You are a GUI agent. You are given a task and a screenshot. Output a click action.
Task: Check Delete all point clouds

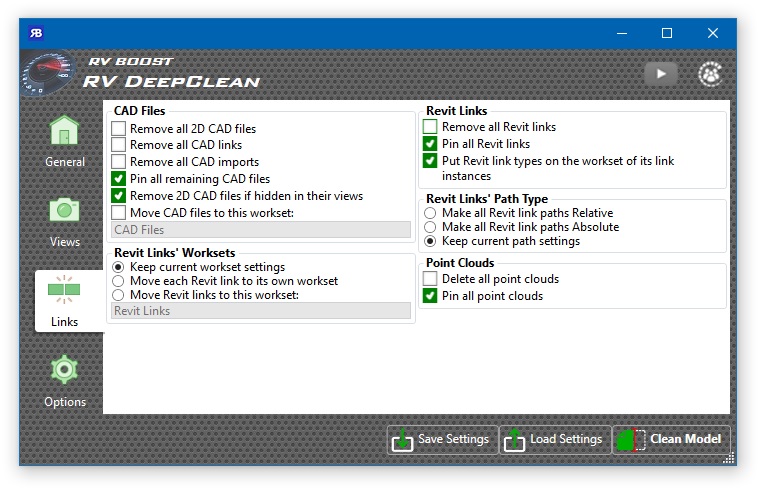430,279
